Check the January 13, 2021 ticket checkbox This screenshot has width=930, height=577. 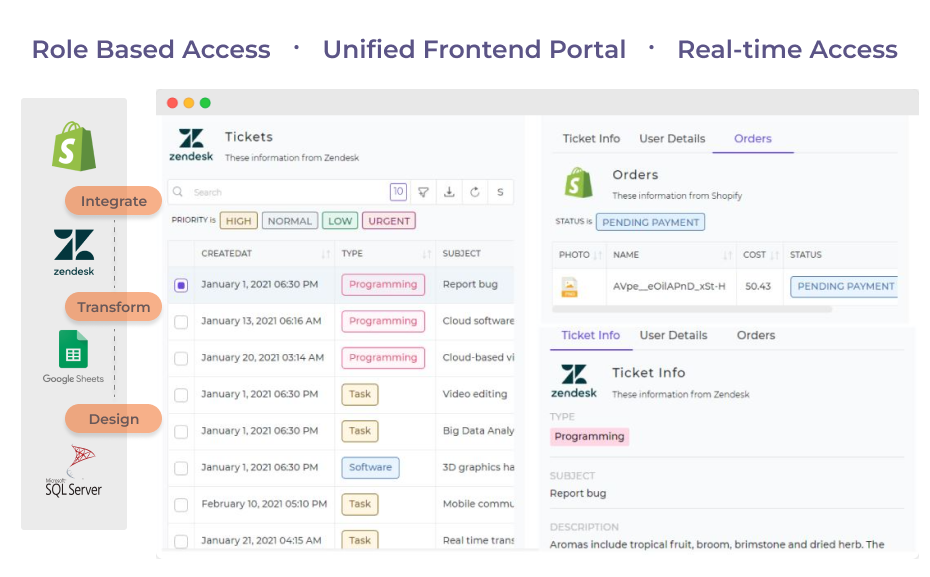(x=181, y=322)
